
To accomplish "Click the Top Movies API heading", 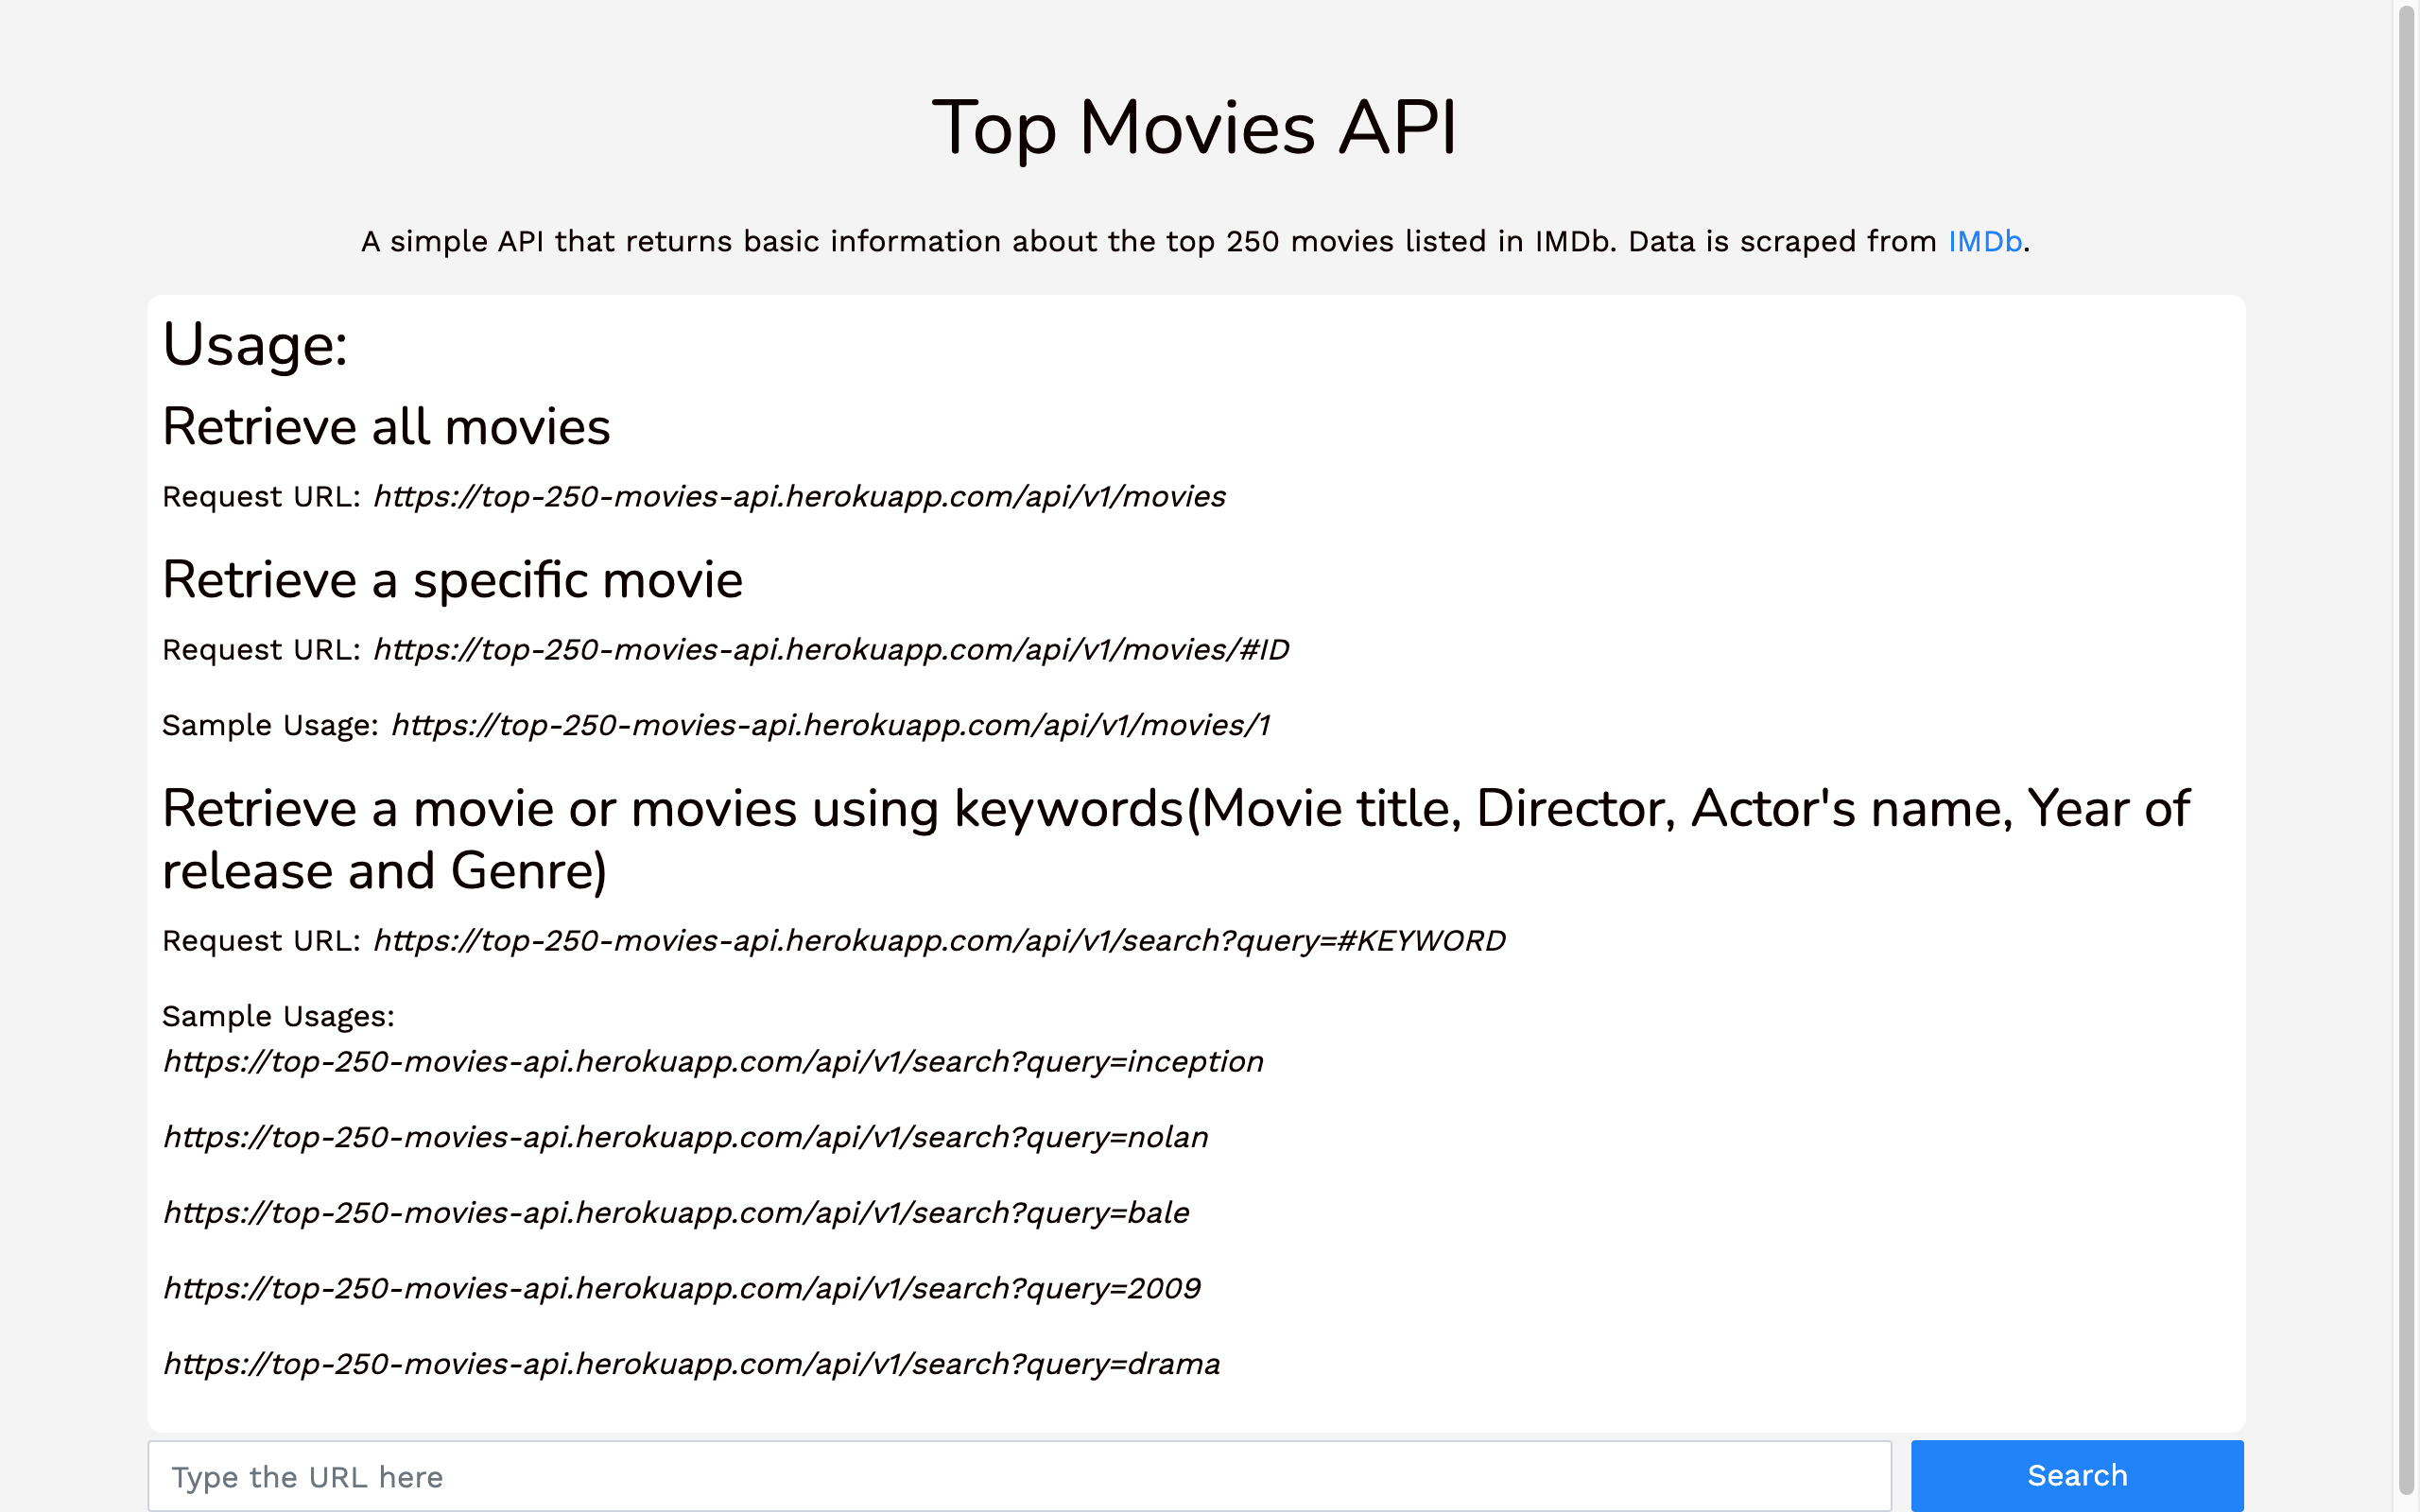I will 1195,129.
